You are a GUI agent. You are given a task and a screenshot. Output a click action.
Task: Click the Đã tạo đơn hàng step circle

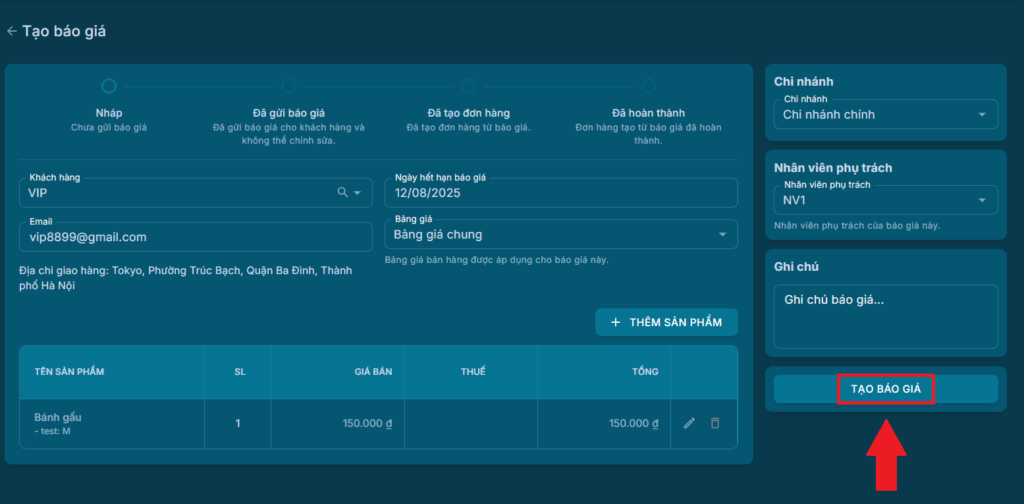pos(468,87)
